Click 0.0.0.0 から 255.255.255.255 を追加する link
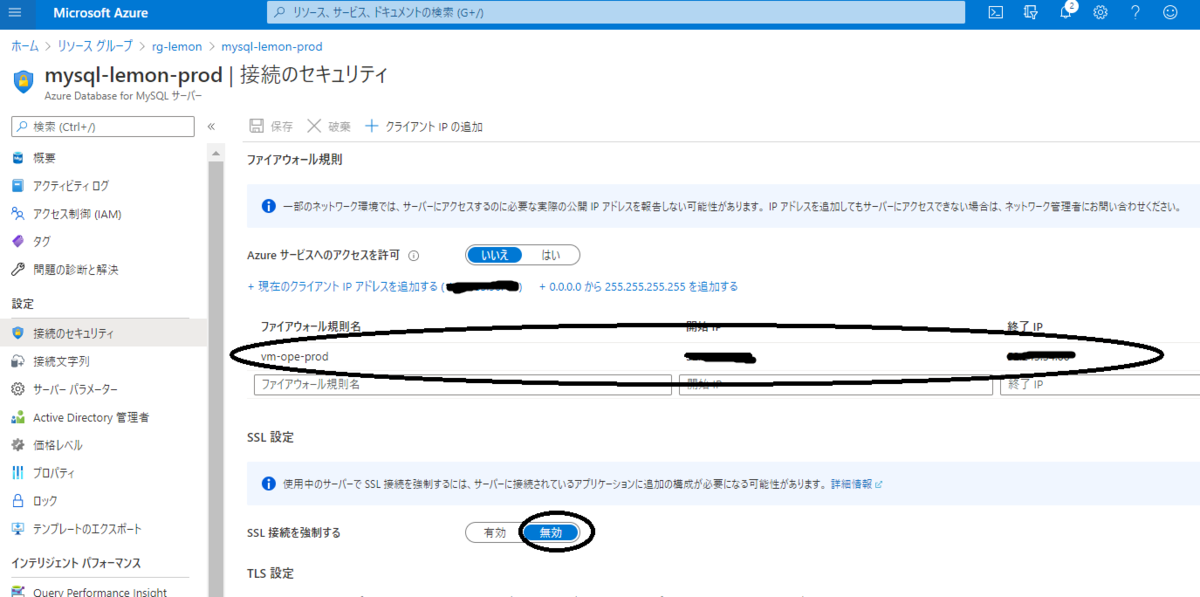 (638, 287)
